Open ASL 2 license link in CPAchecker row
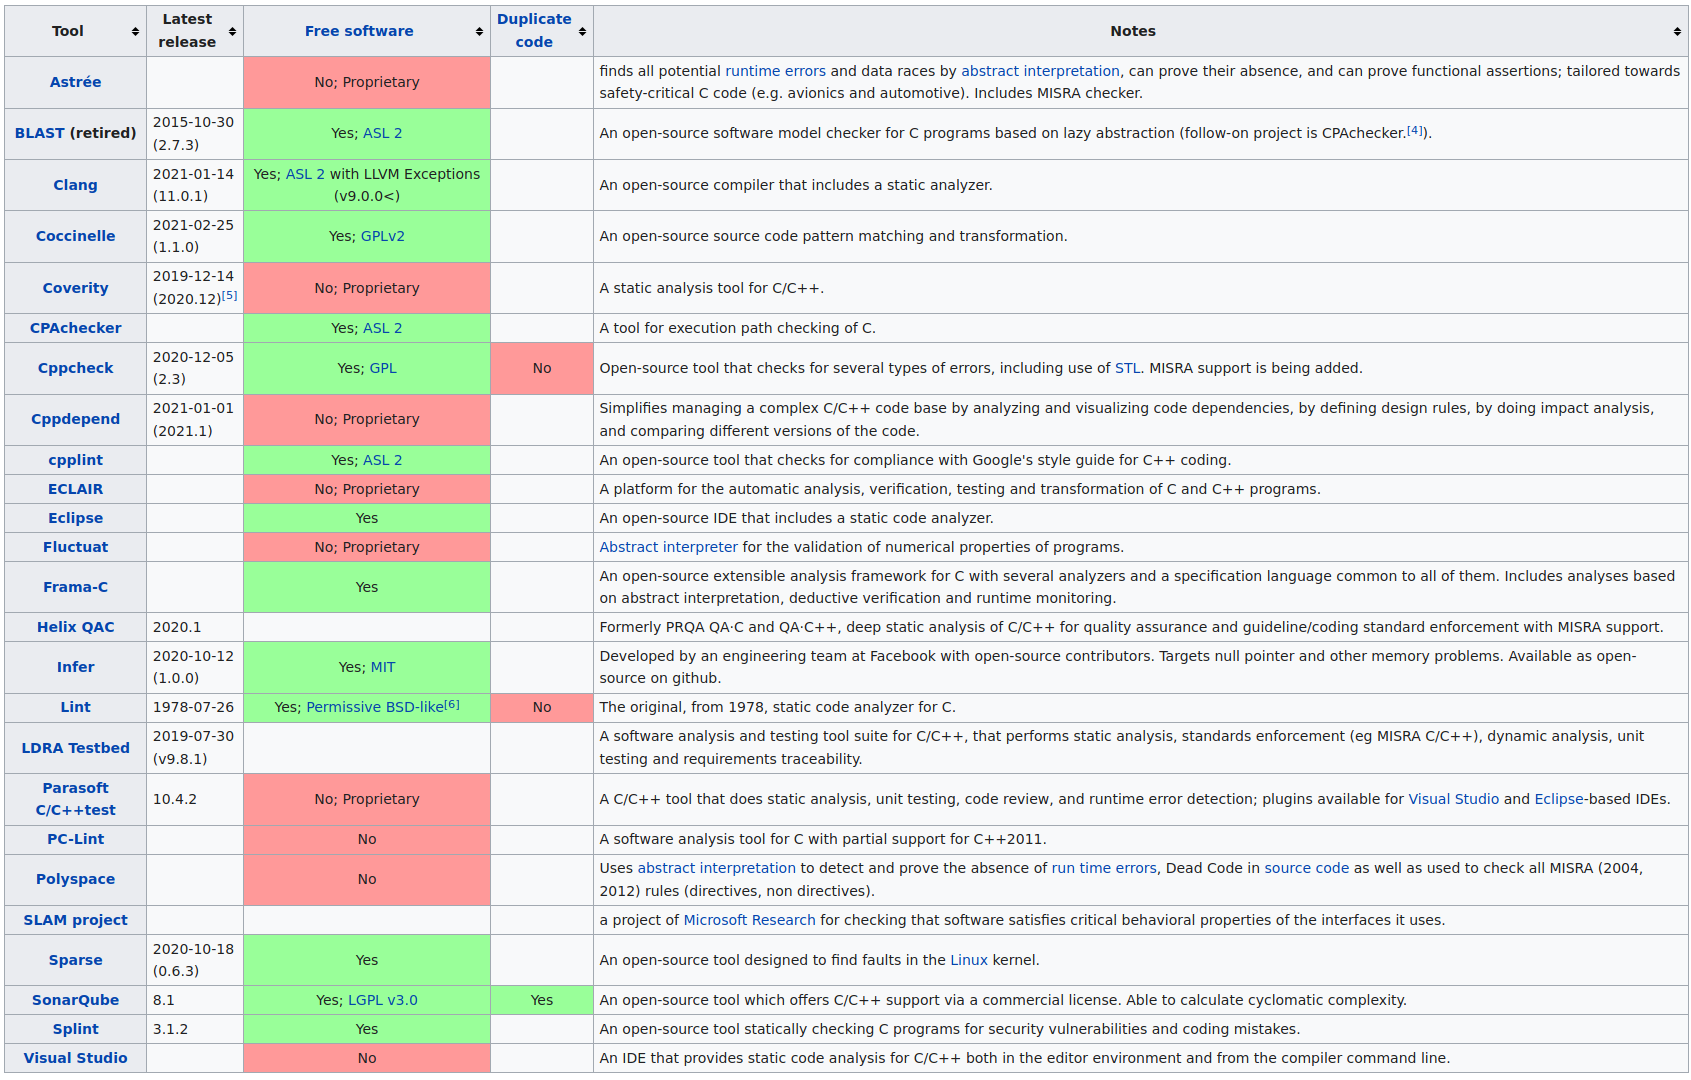This screenshot has width=1691, height=1080. pos(382,328)
